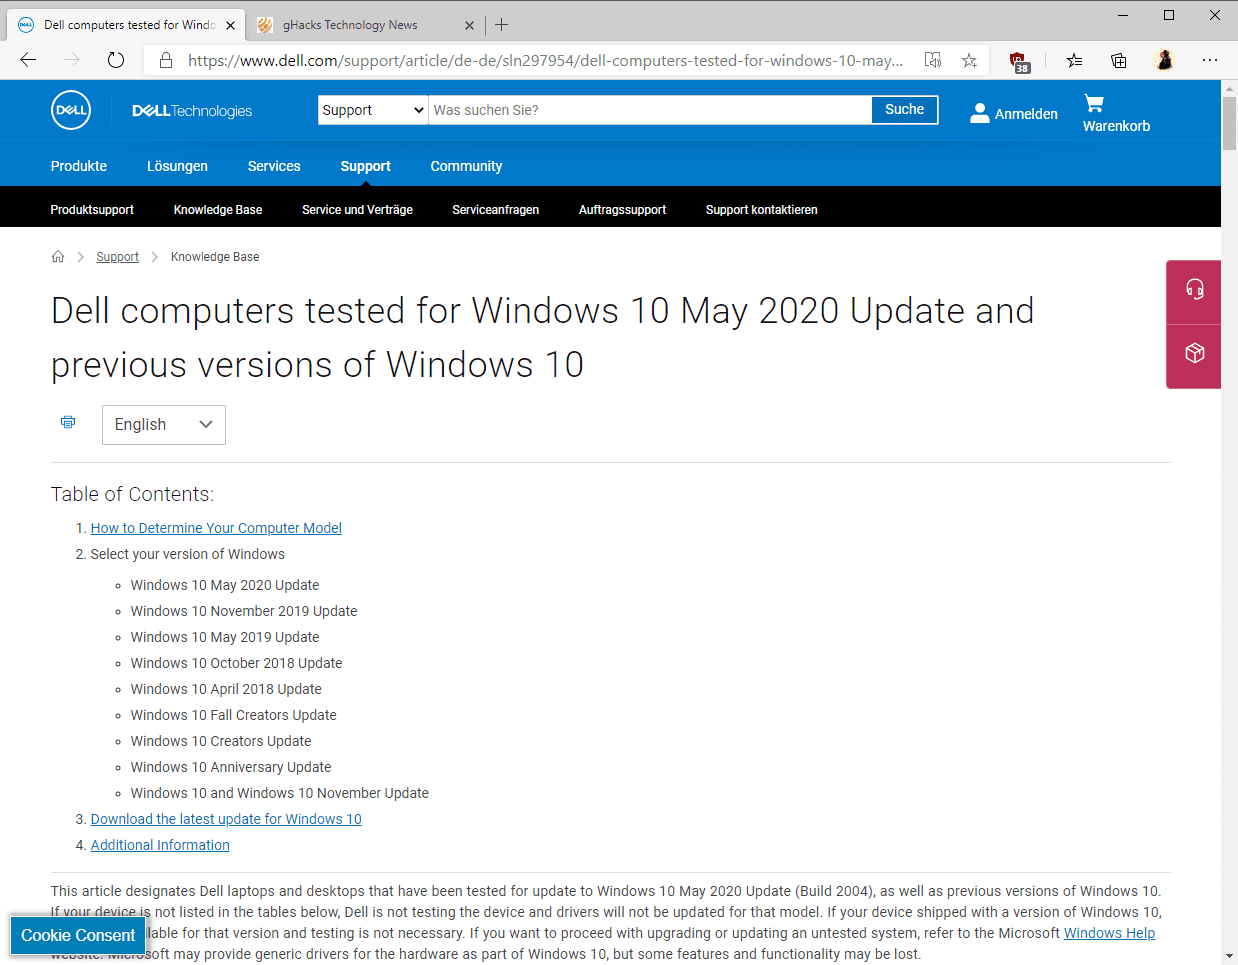Screen dimensions: 1238x965
Task: Open the Additional Information link
Action: (x=160, y=845)
